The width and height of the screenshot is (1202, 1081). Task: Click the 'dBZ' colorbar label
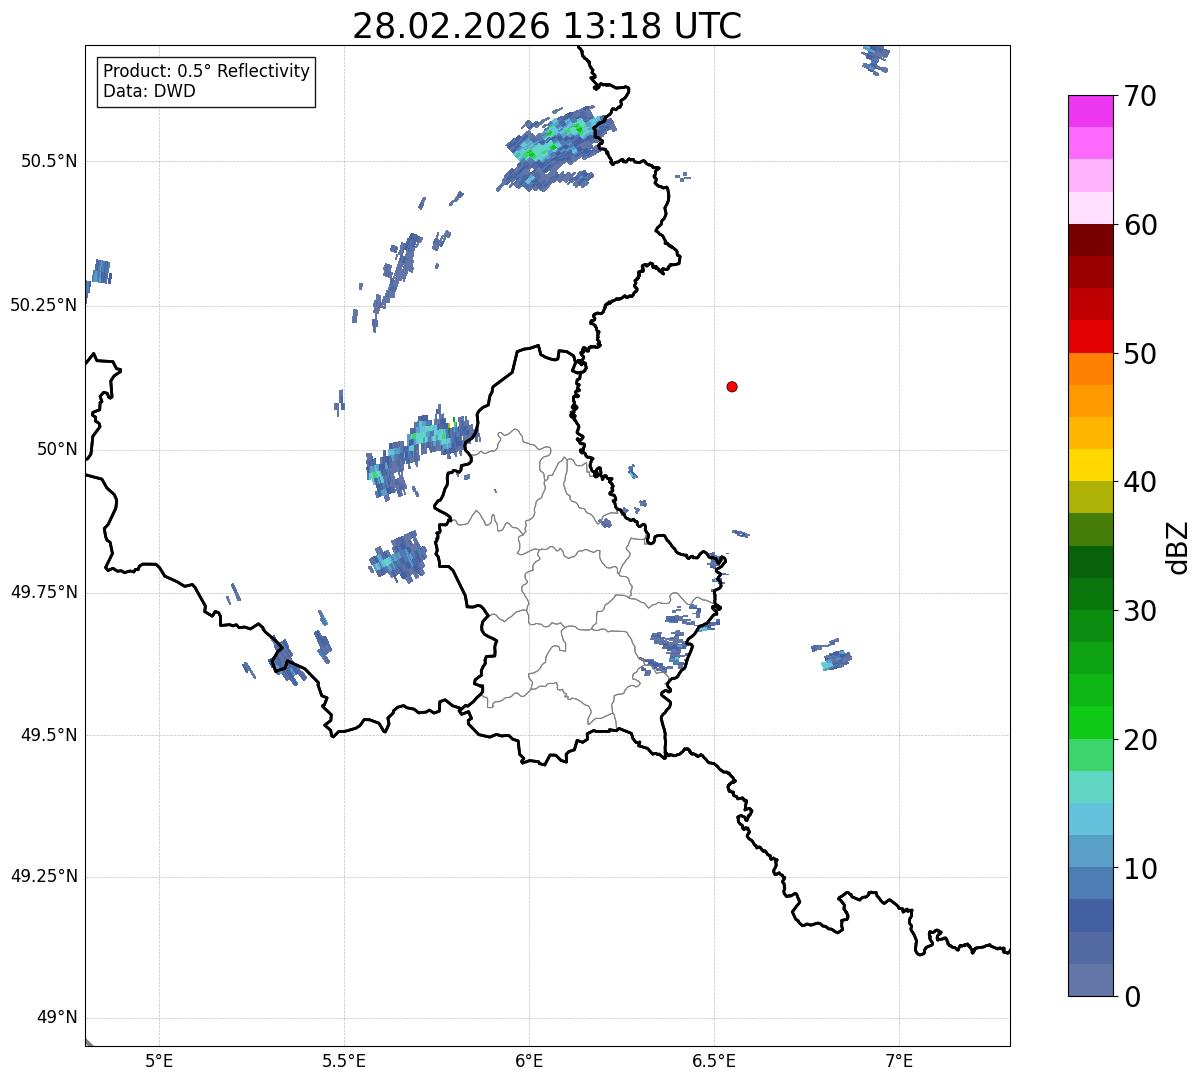pos(1177,546)
